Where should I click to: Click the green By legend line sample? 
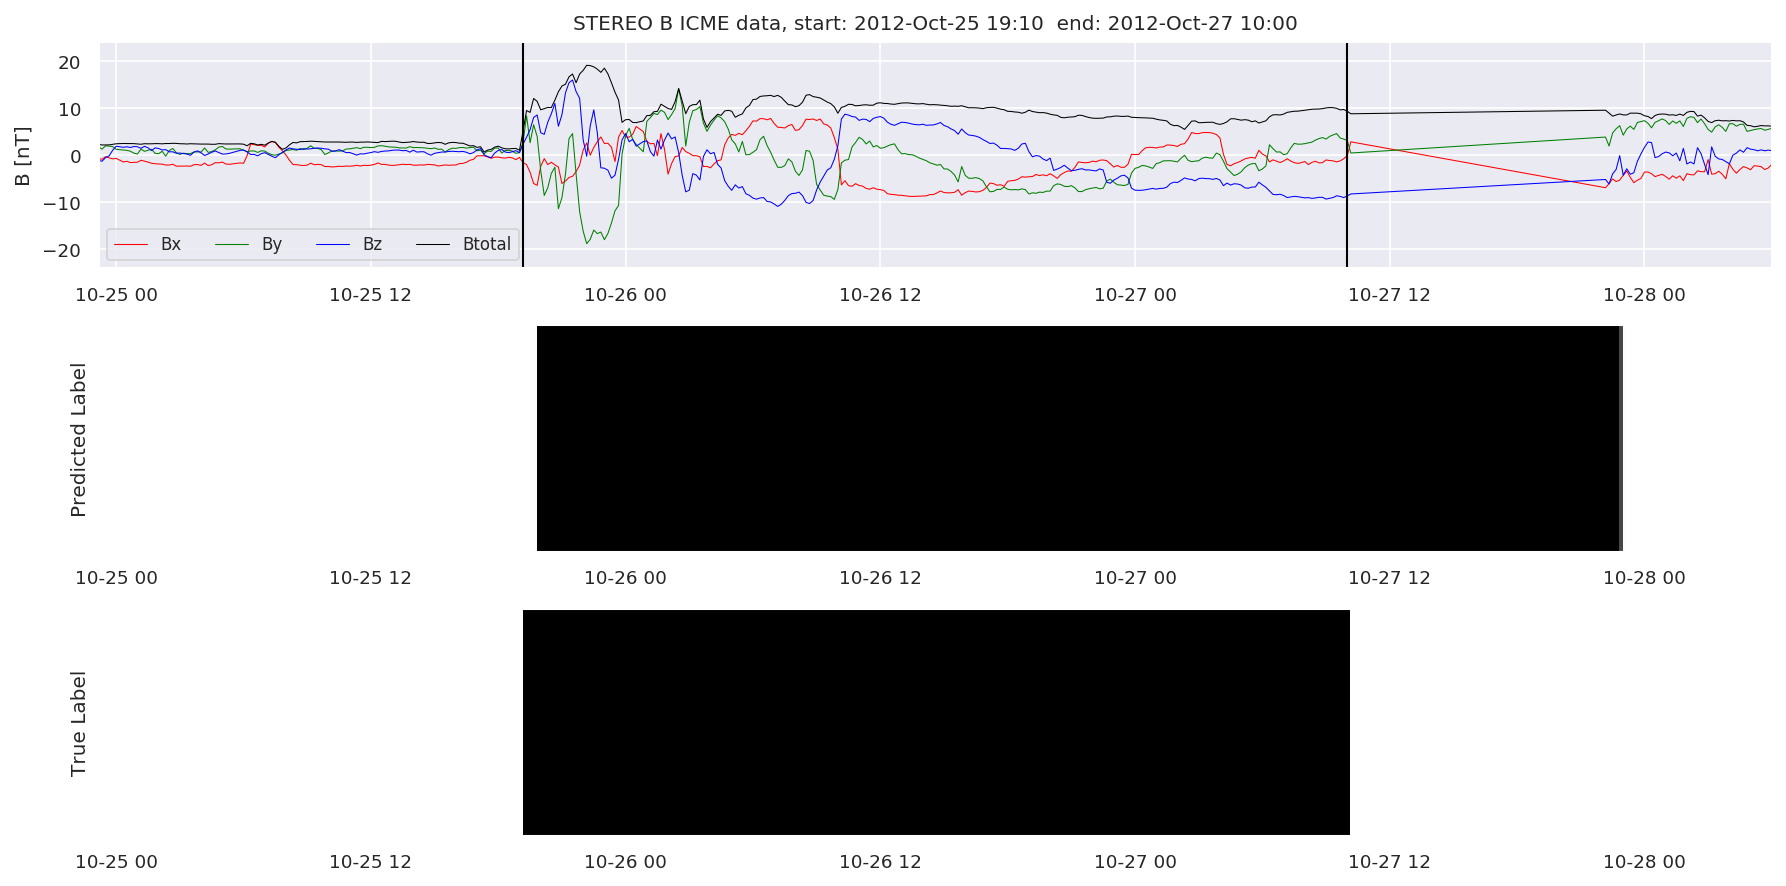232,244
